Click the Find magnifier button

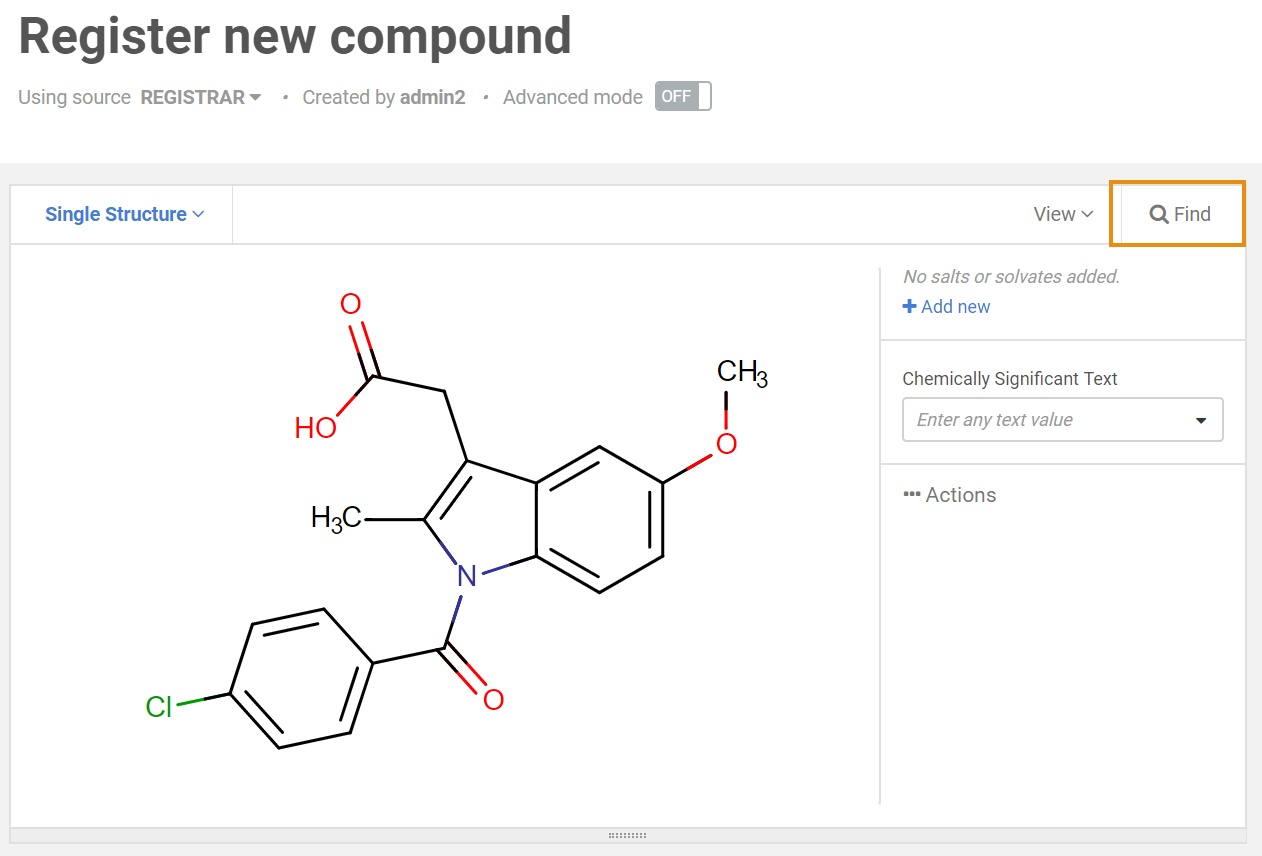(1179, 214)
